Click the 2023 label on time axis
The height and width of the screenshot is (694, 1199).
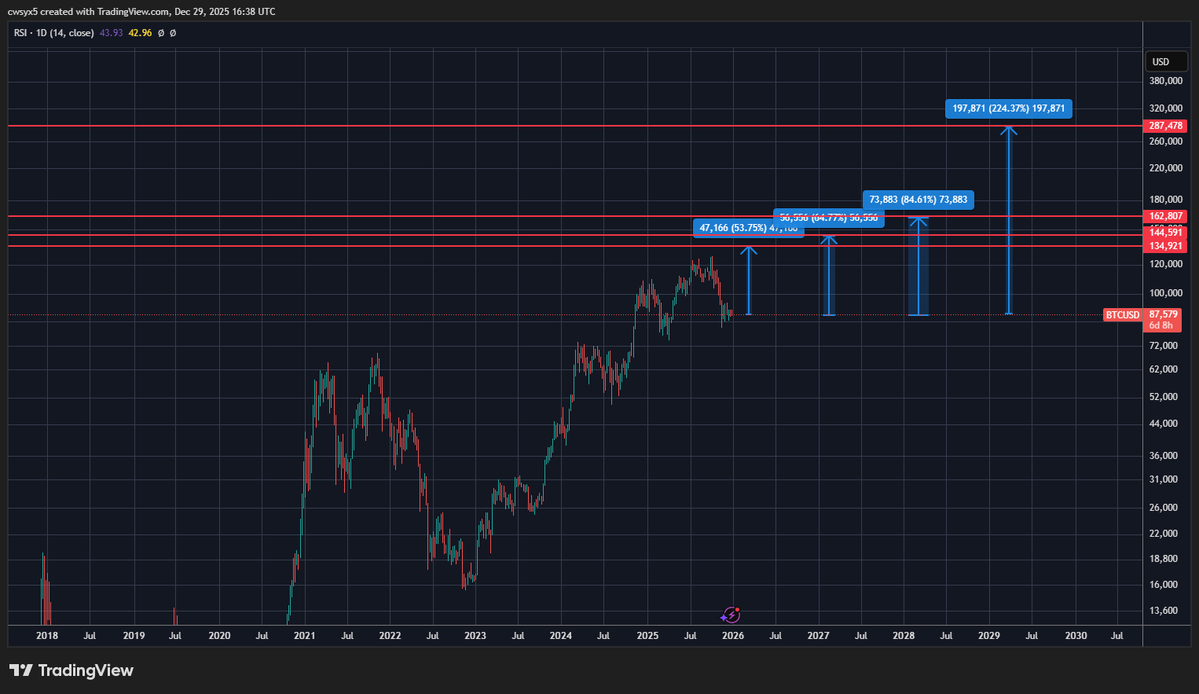click(475, 635)
